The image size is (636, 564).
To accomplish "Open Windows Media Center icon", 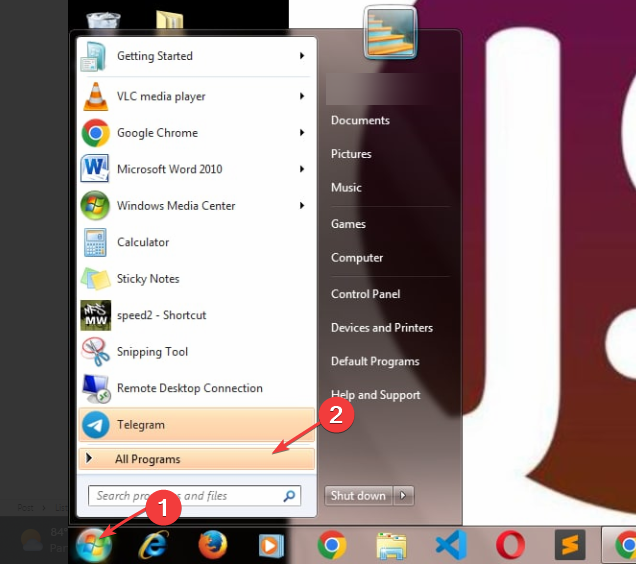I will pyautogui.click(x=95, y=205).
